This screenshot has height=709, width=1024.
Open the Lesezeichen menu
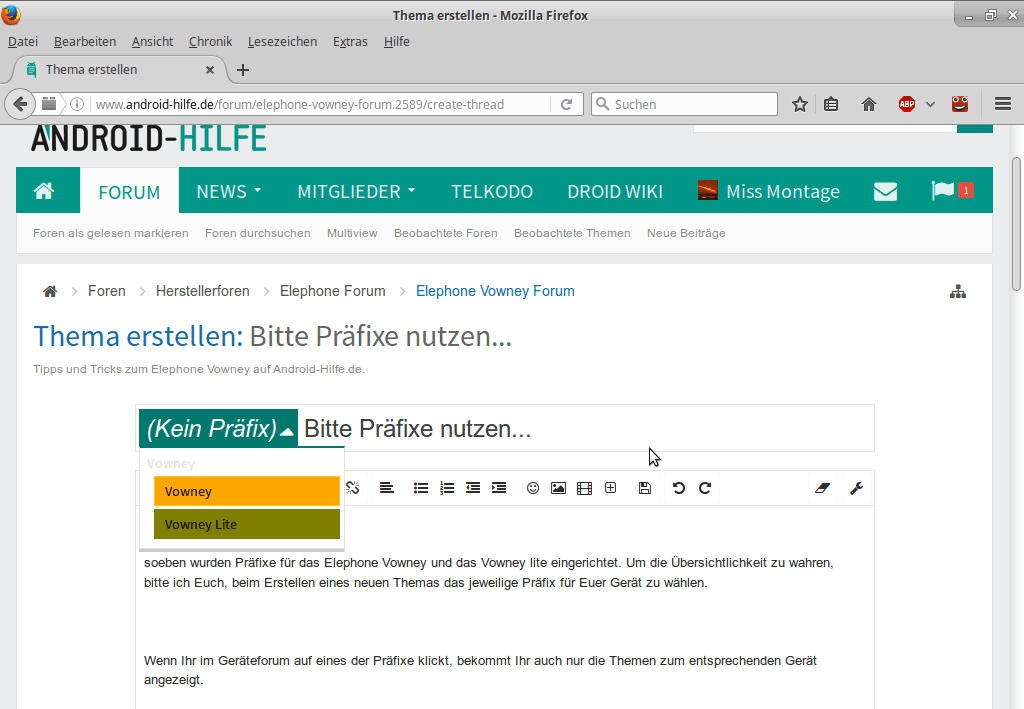point(282,42)
